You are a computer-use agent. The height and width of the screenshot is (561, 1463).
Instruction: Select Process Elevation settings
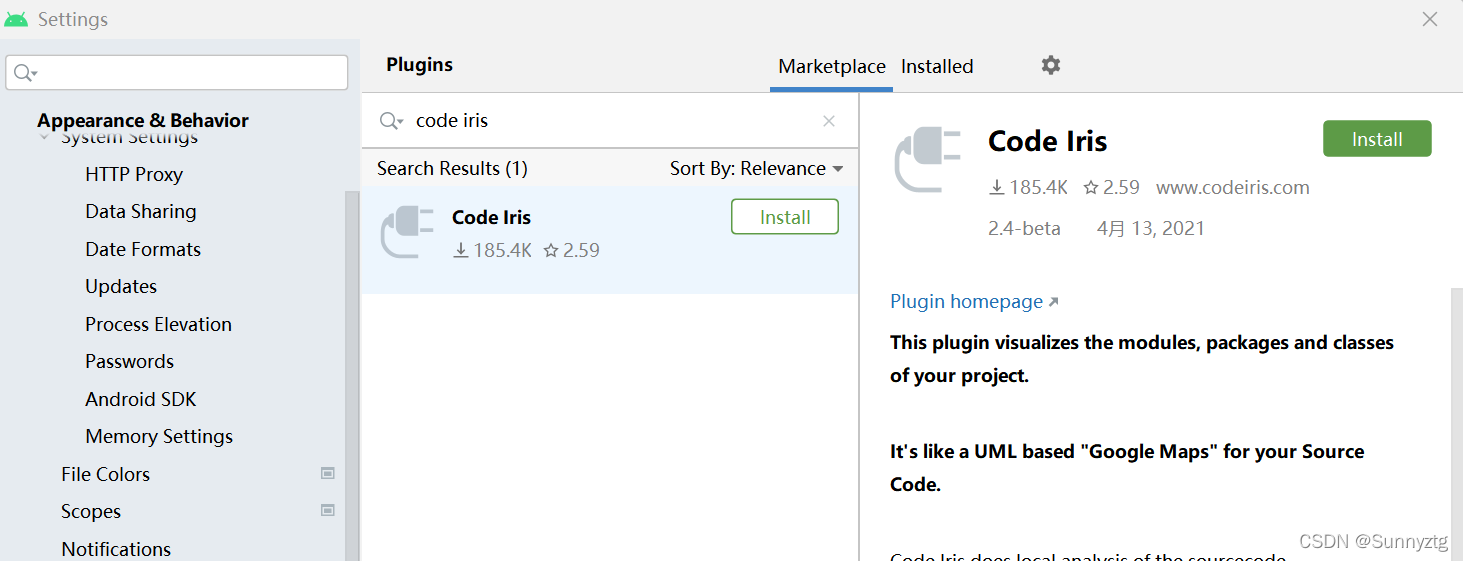[158, 324]
